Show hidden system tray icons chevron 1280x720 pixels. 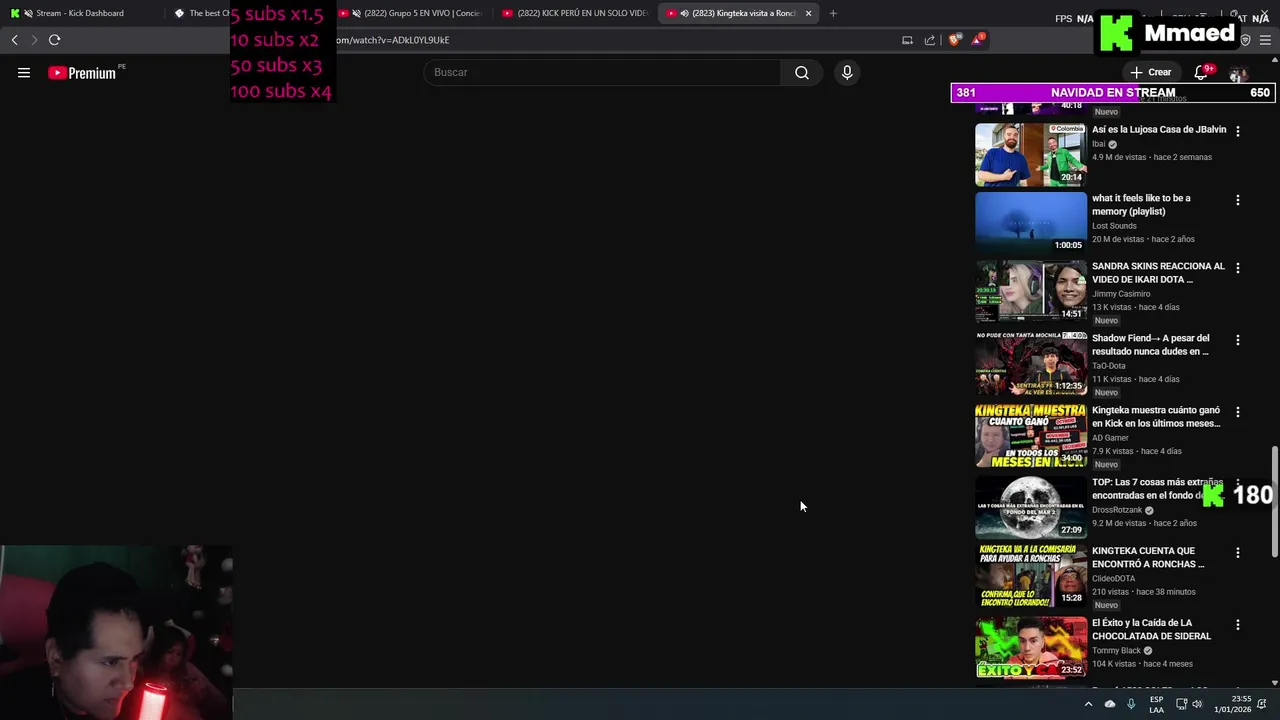point(1088,704)
